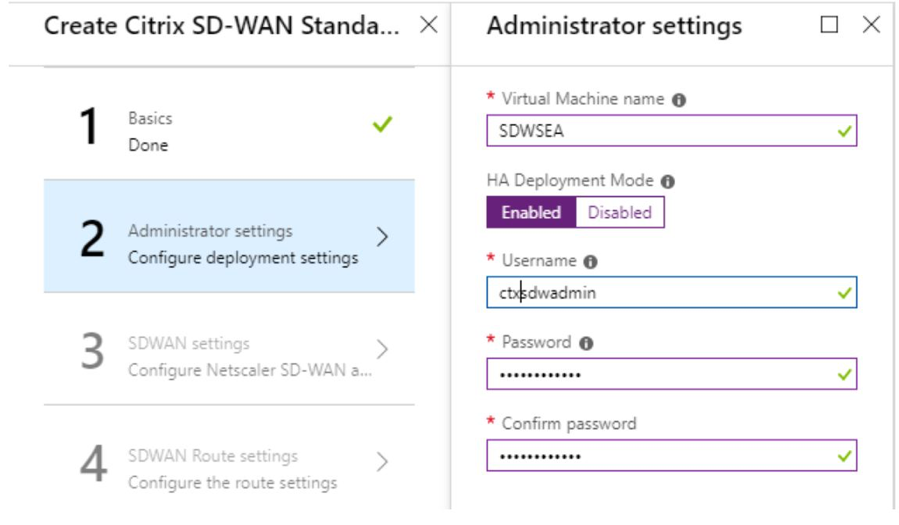
Task: Maximize the Administrator settings blade
Action: click(x=829, y=25)
